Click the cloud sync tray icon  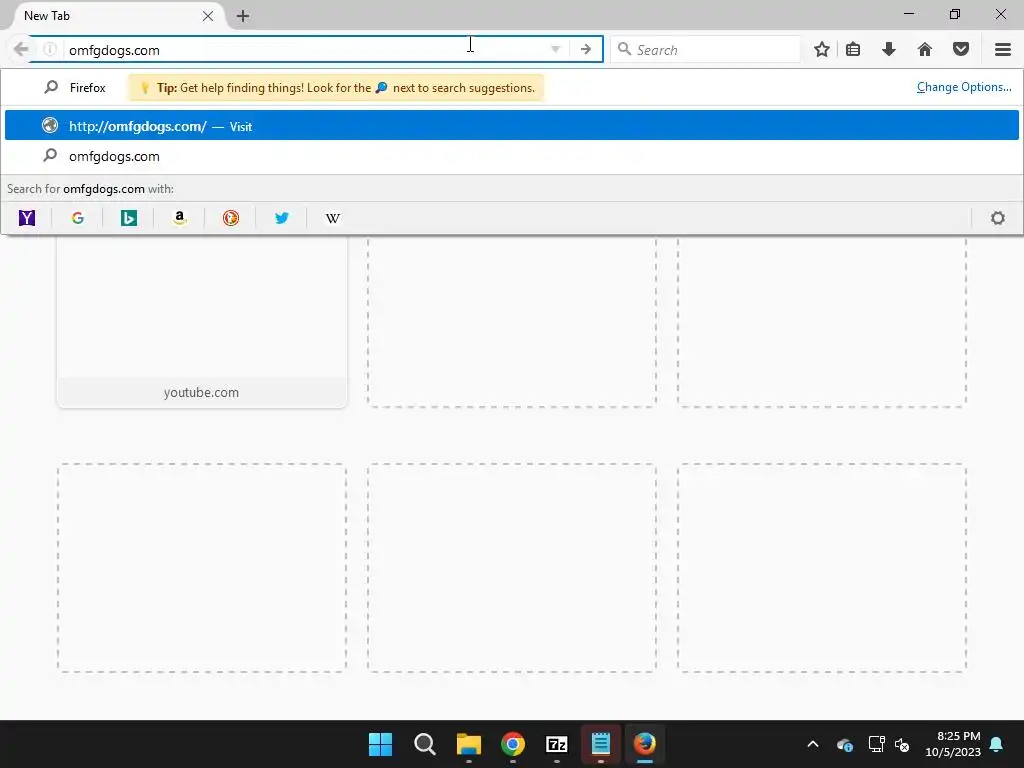click(845, 744)
